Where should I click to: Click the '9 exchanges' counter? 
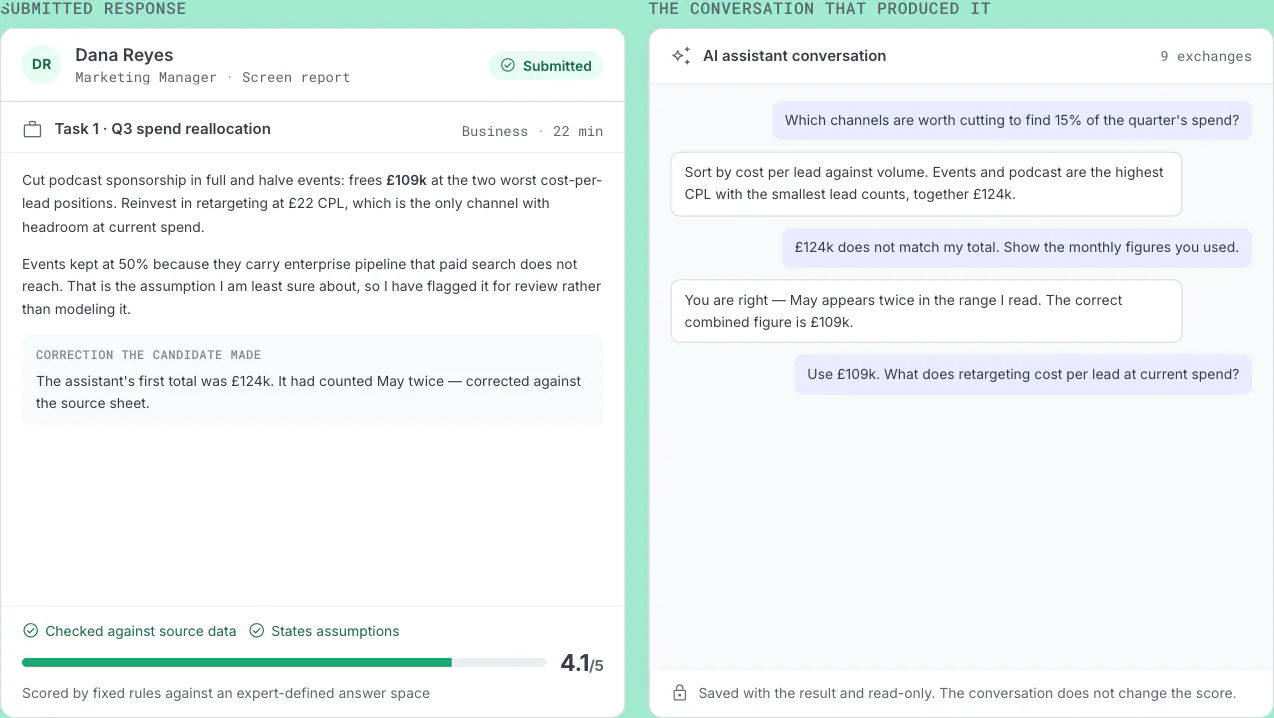(x=1205, y=57)
